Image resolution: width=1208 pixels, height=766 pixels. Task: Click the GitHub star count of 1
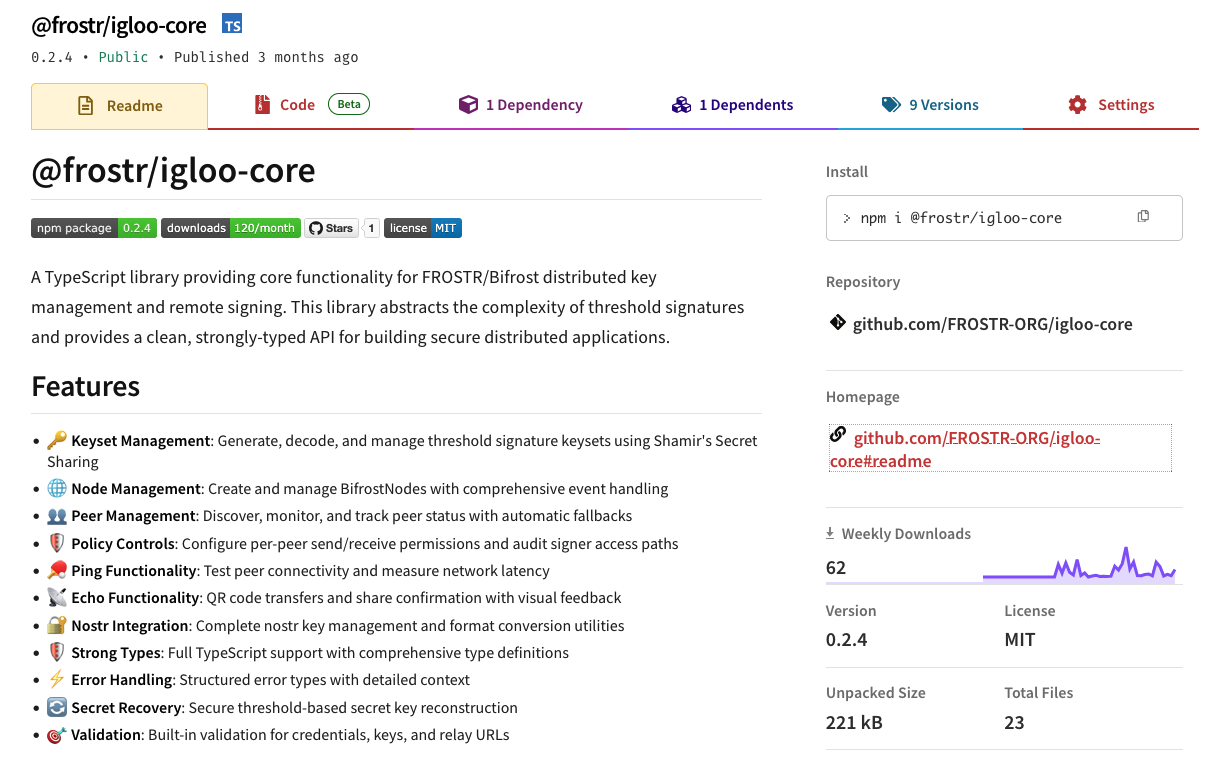(371, 228)
